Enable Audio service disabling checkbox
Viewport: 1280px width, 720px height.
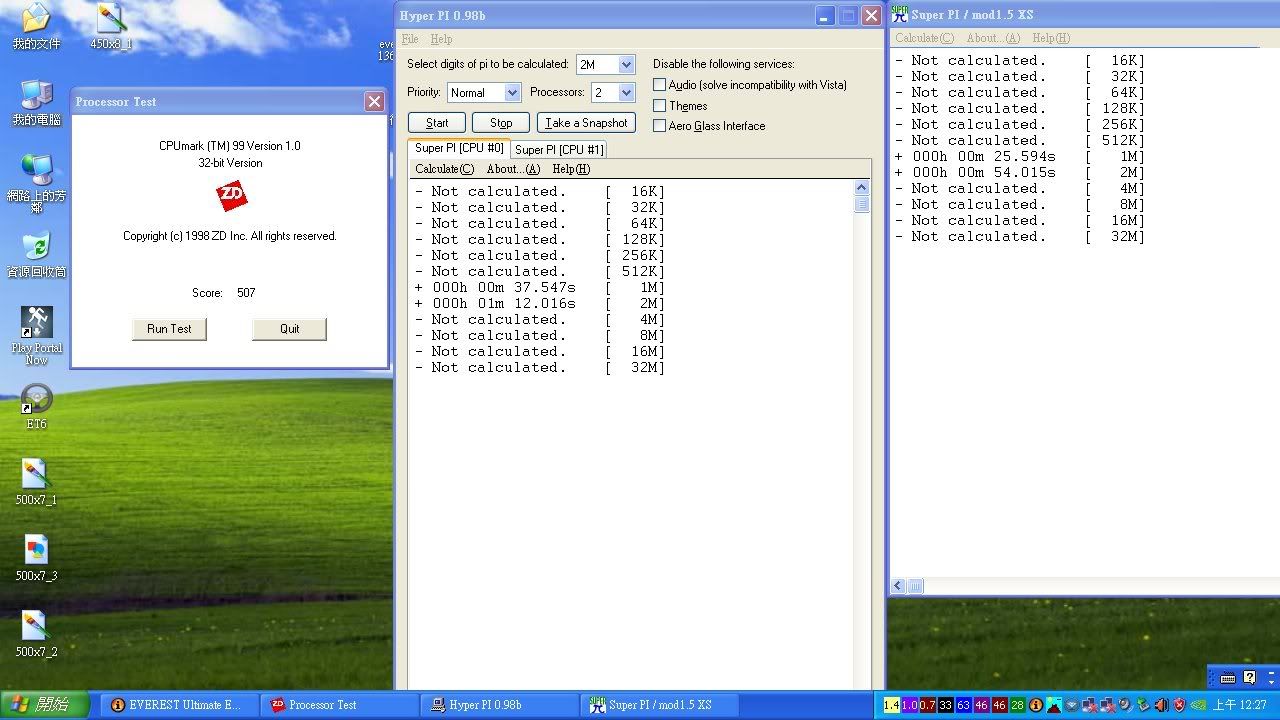pyautogui.click(x=659, y=85)
